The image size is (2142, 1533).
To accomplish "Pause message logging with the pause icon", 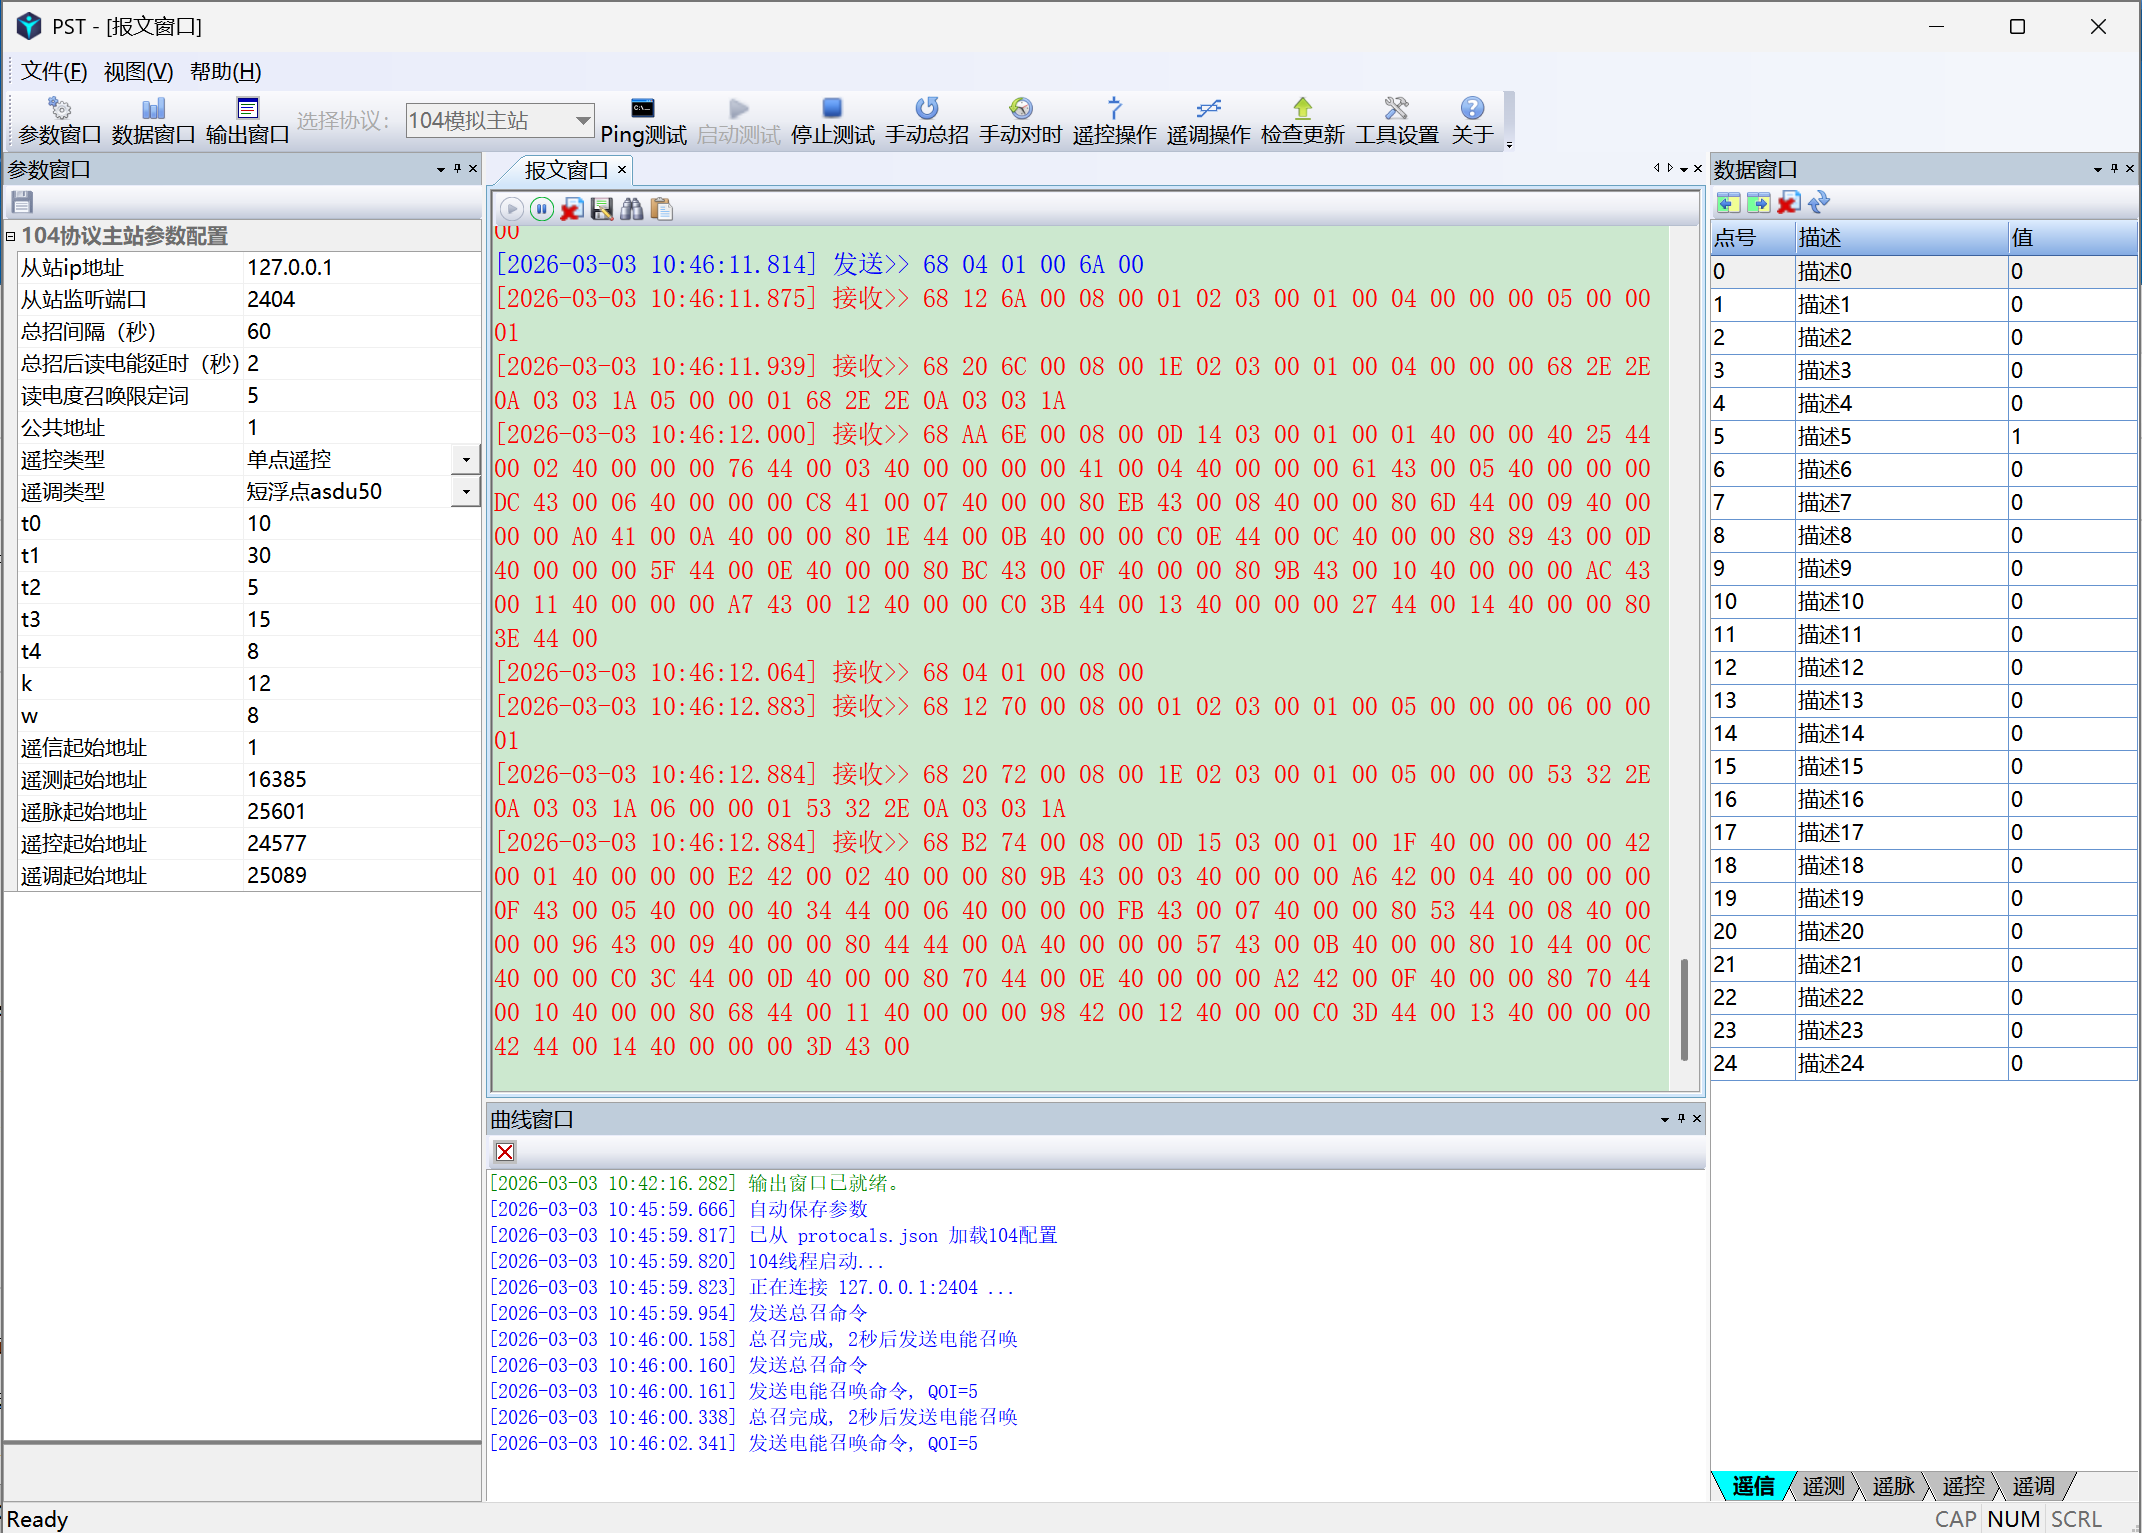I will click(541, 209).
